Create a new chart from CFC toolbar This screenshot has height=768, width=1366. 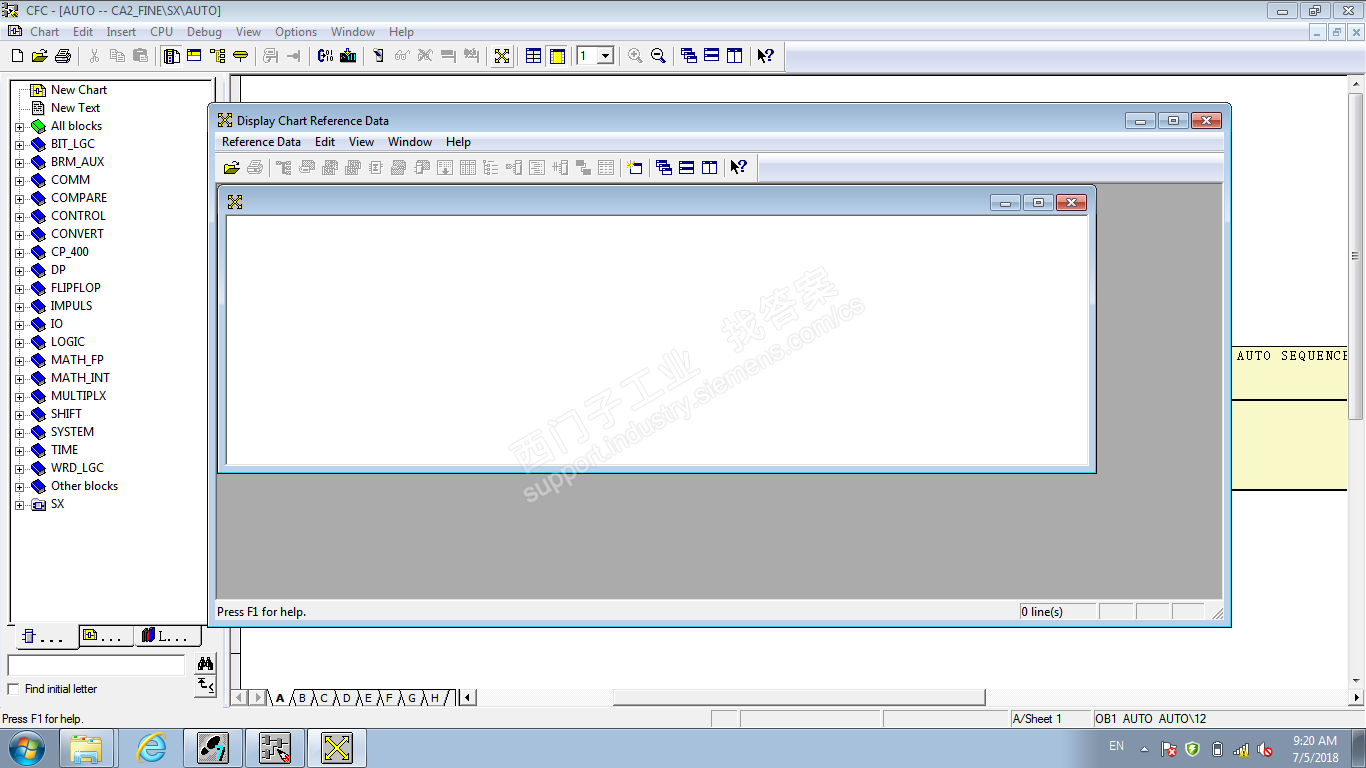(x=17, y=56)
